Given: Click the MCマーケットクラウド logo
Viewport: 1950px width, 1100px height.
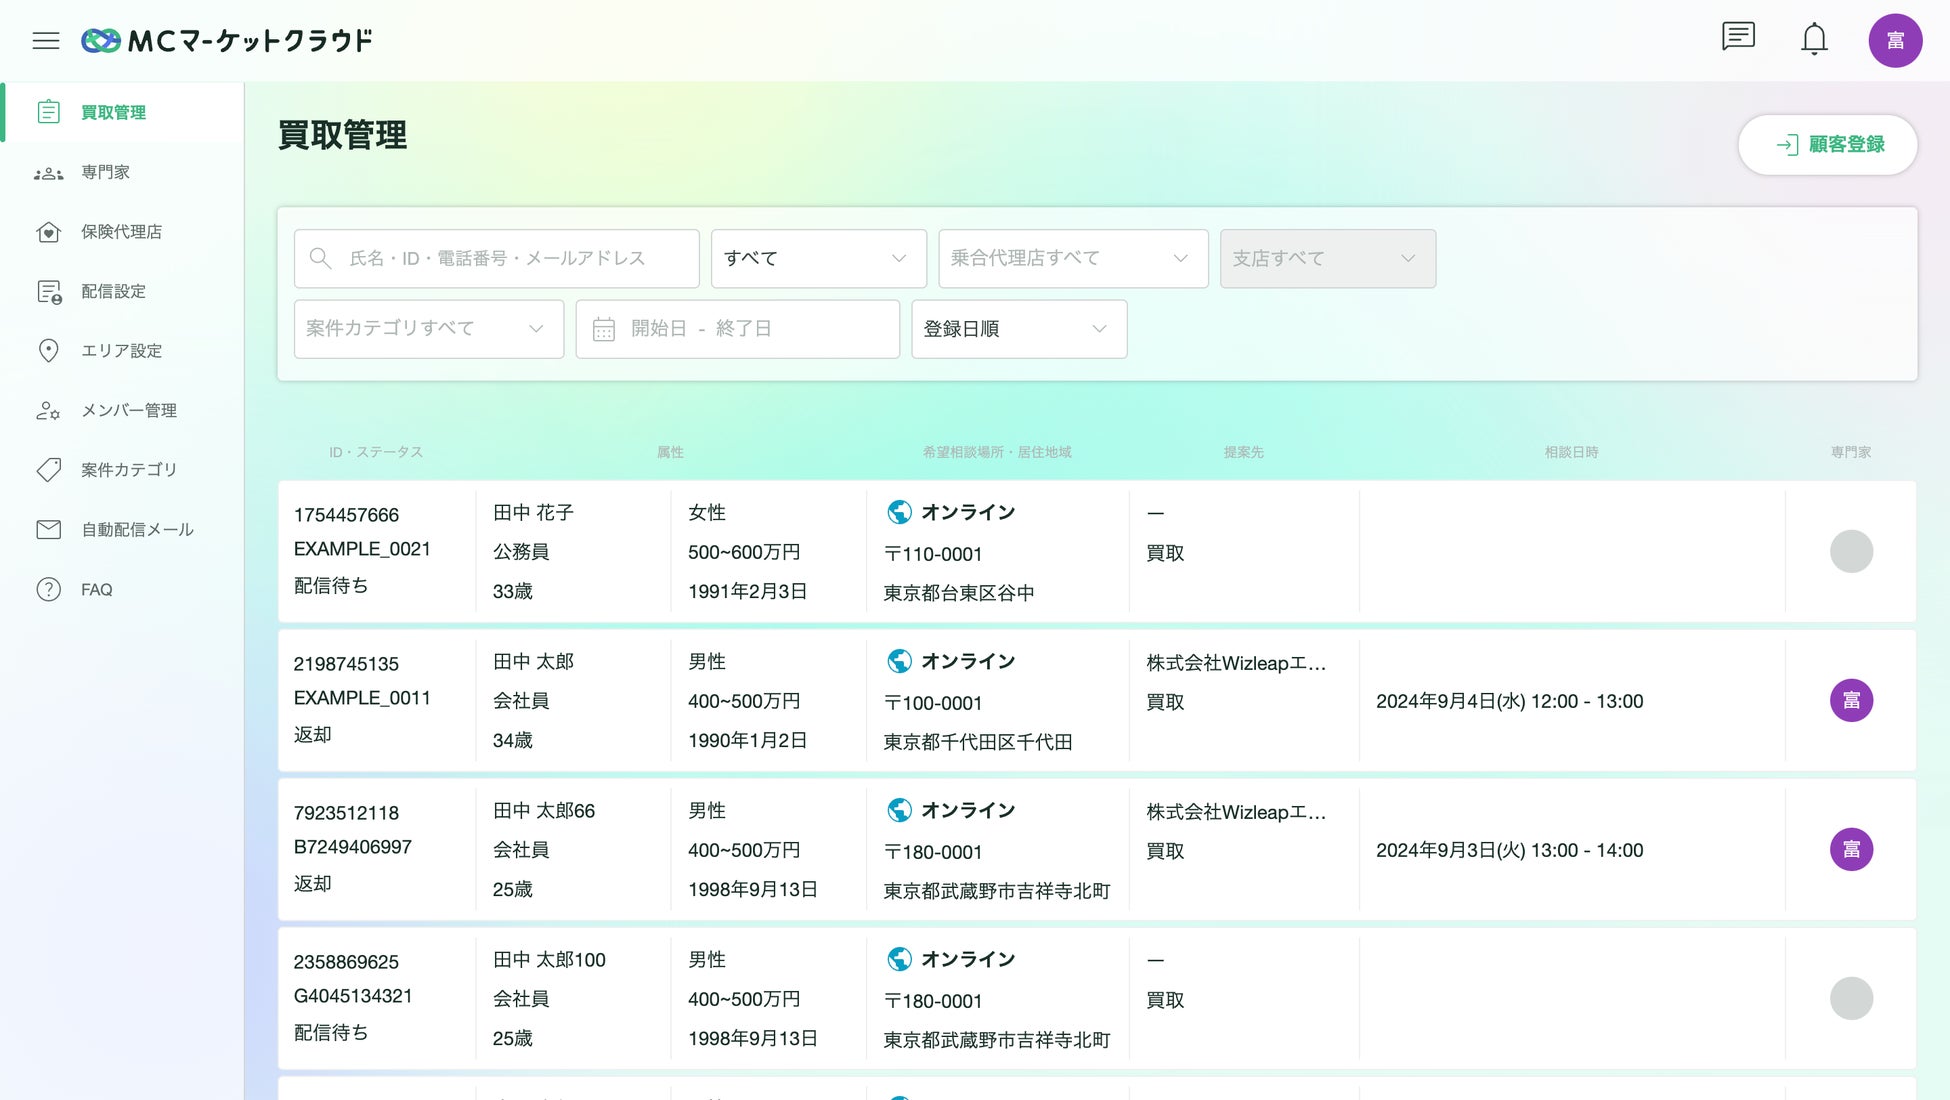Looking at the screenshot, I should (227, 41).
